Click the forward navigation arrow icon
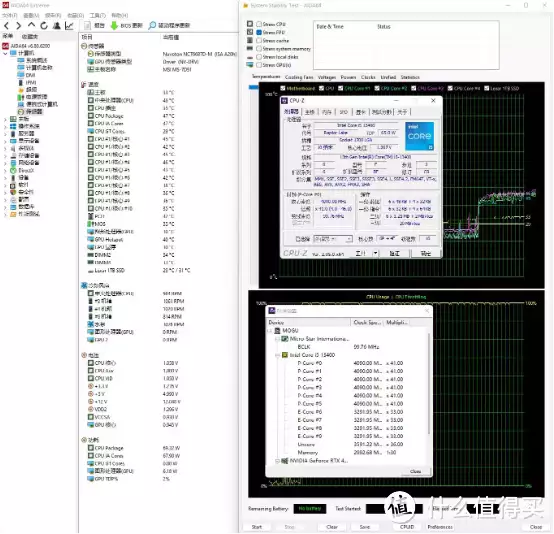The height and width of the screenshot is (534, 554). point(18,25)
